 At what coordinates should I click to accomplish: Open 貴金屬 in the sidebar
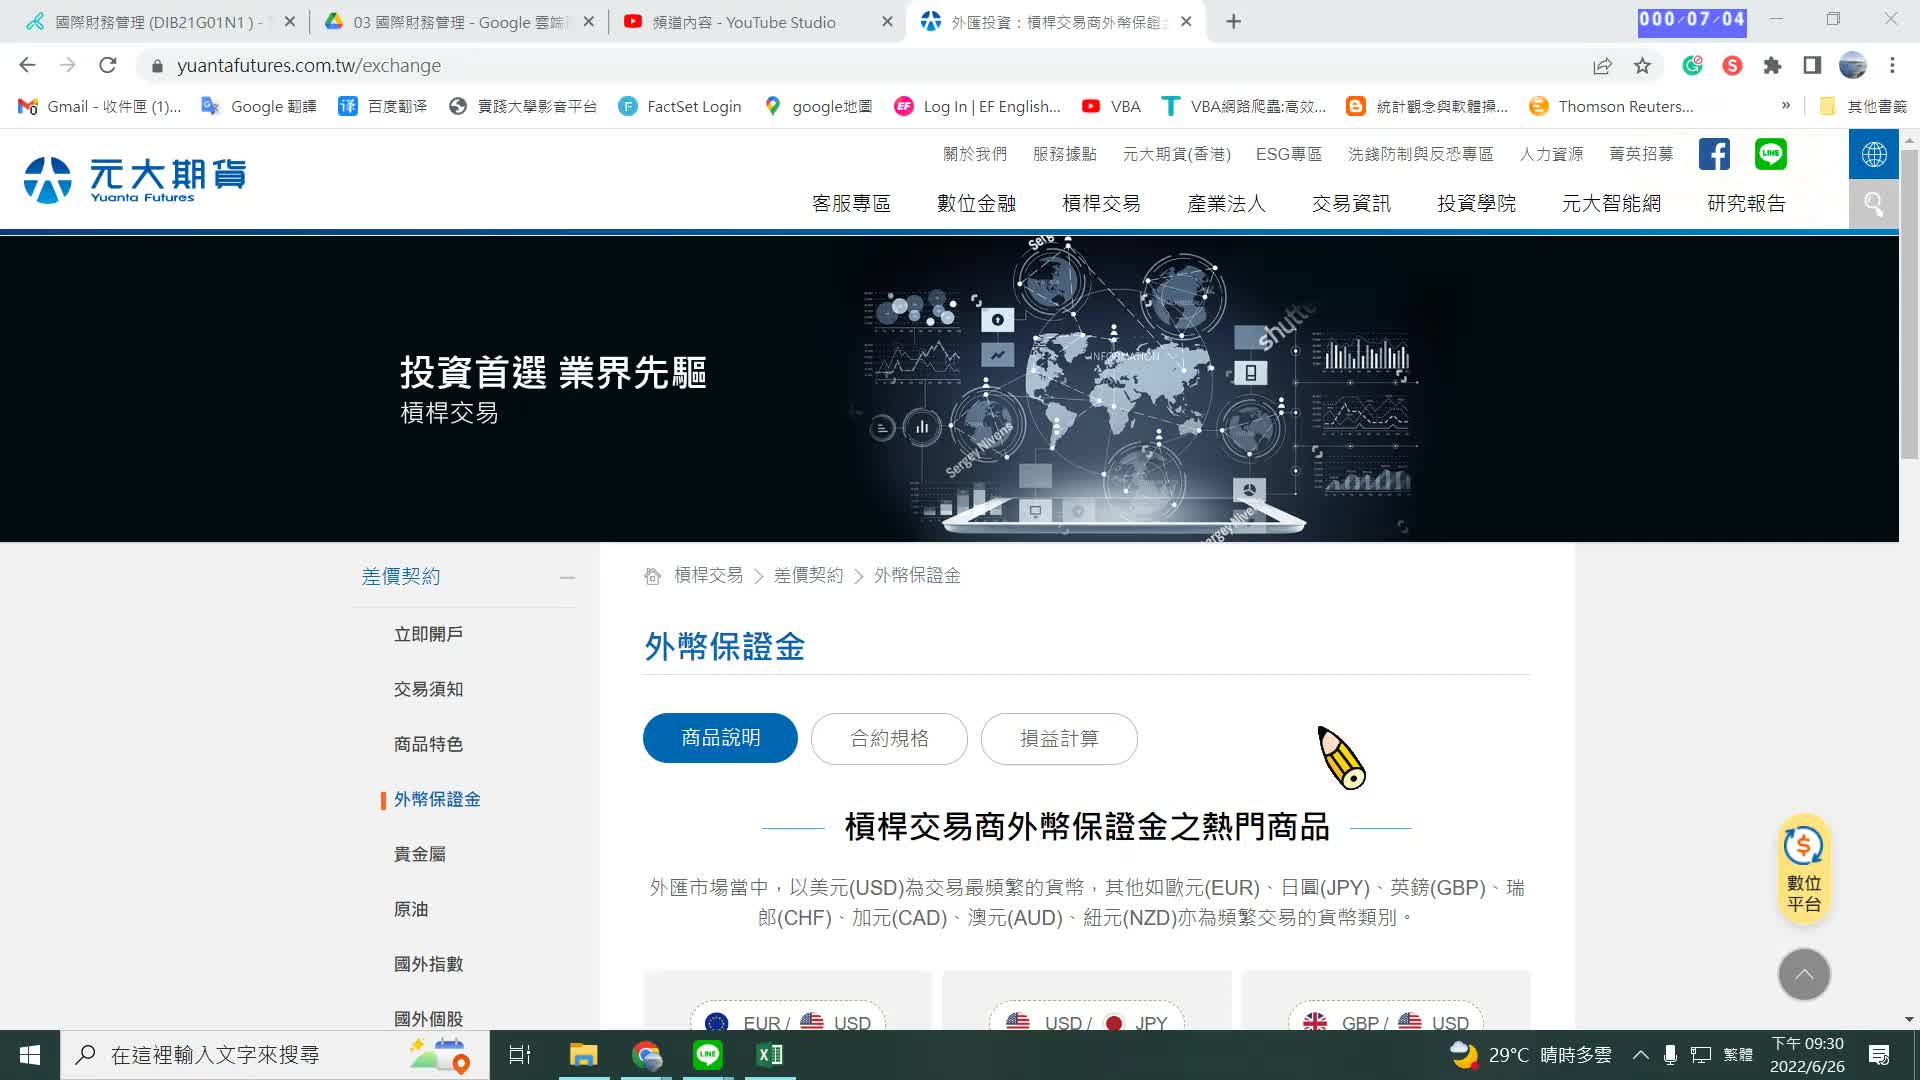[x=420, y=854]
